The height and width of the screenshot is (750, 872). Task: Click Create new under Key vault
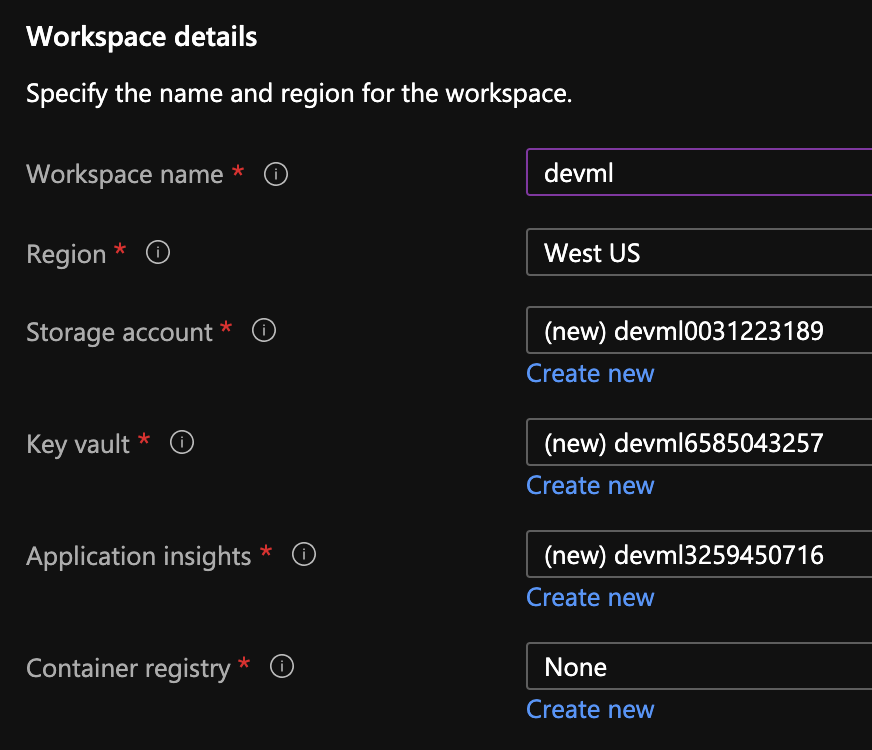pyautogui.click(x=590, y=485)
